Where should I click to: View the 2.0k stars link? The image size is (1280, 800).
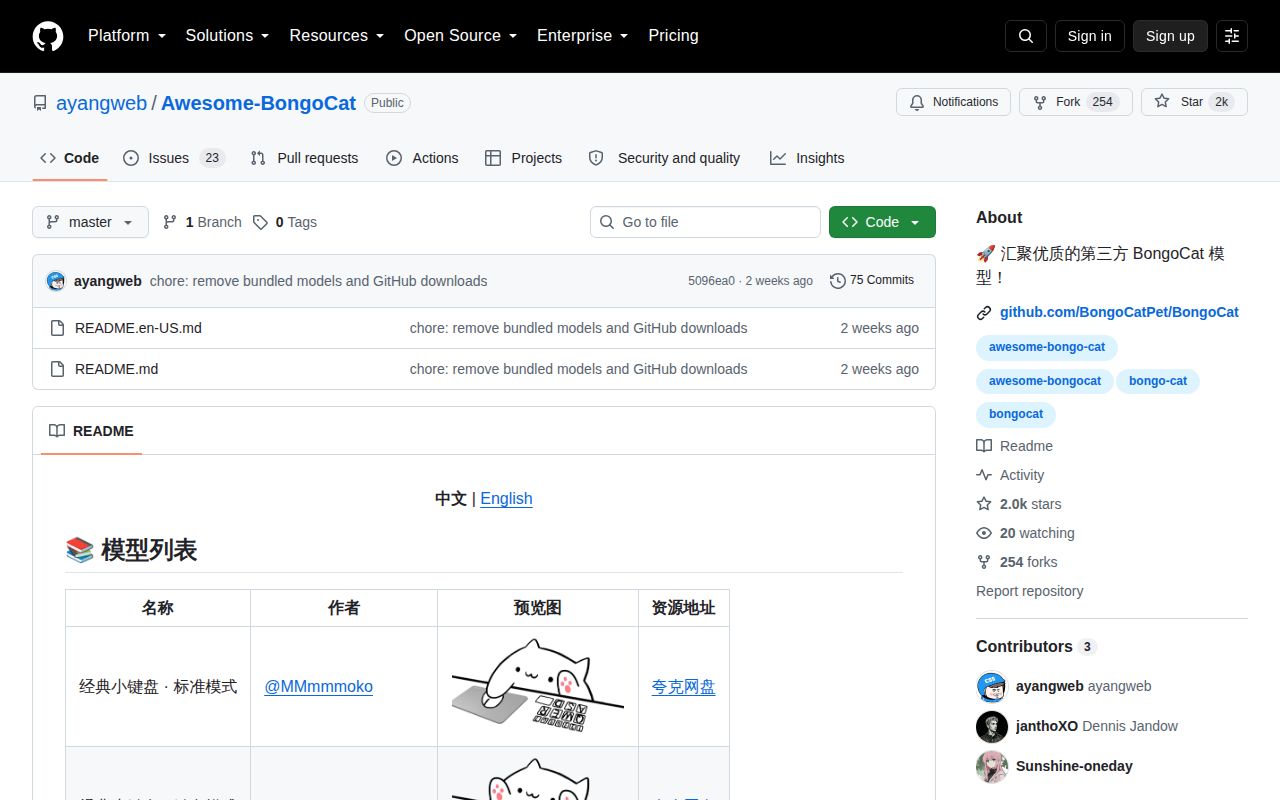click(x=1019, y=504)
